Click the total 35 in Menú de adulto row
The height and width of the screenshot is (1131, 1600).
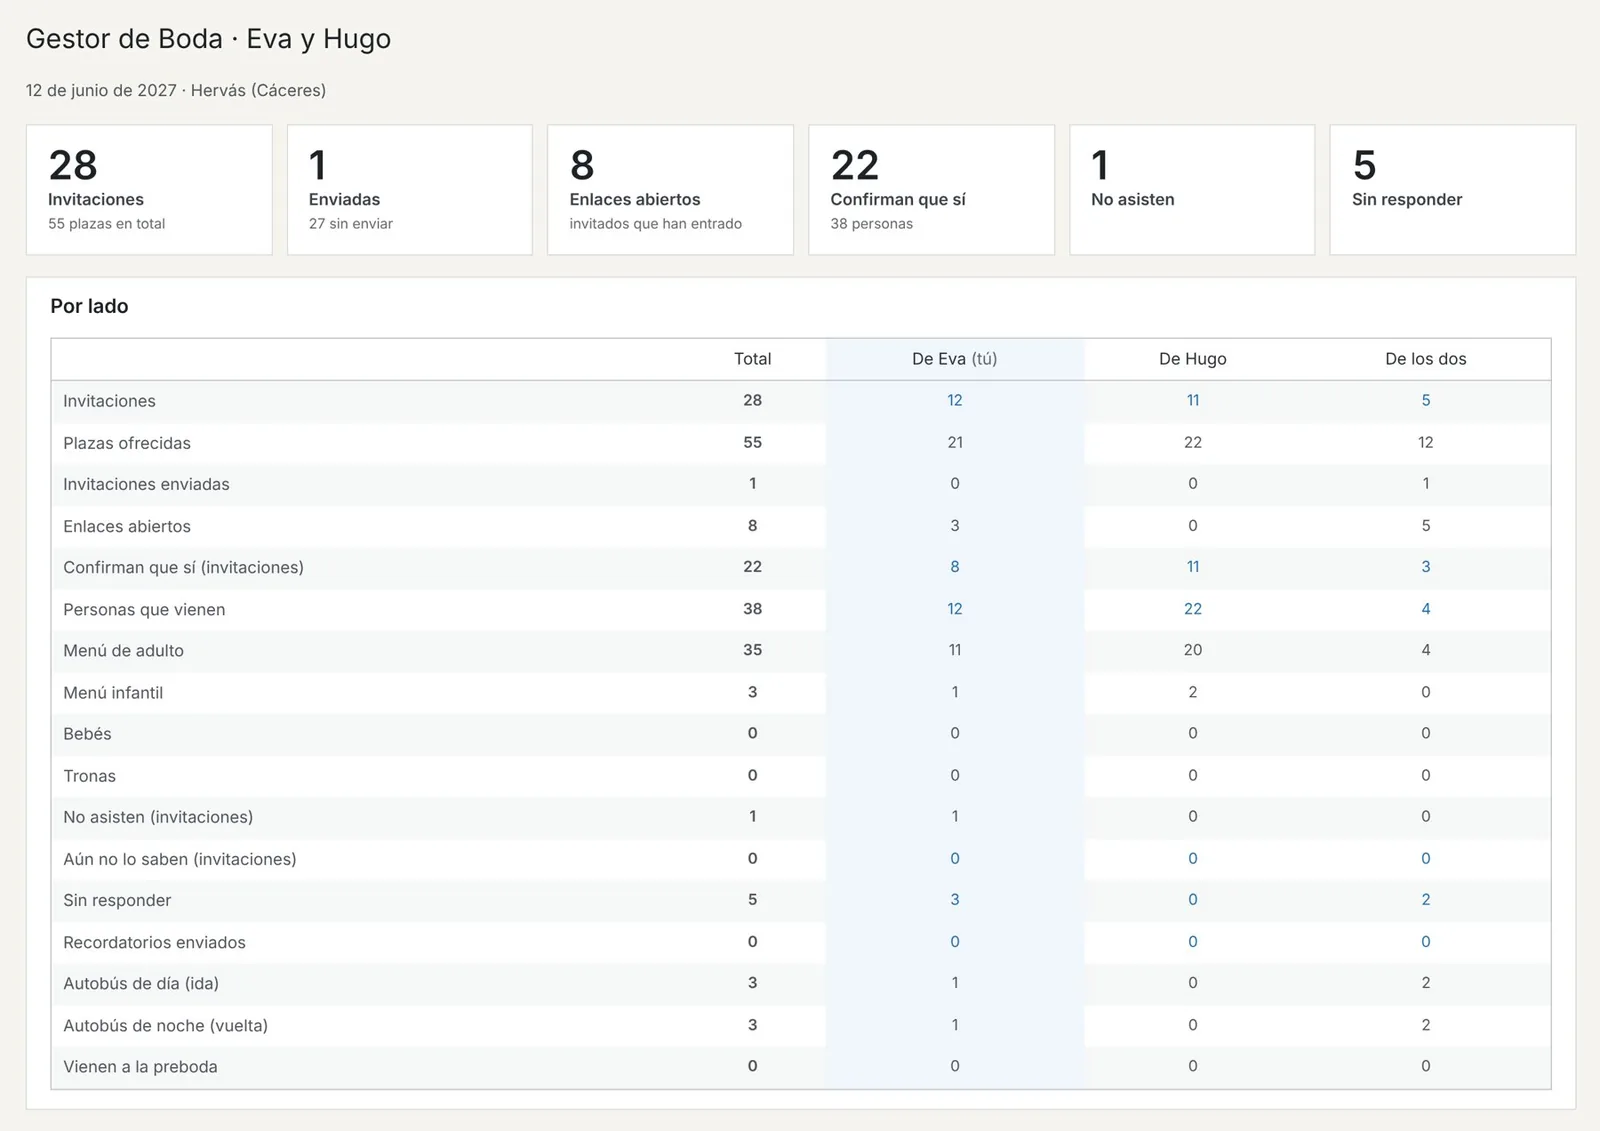[753, 650]
